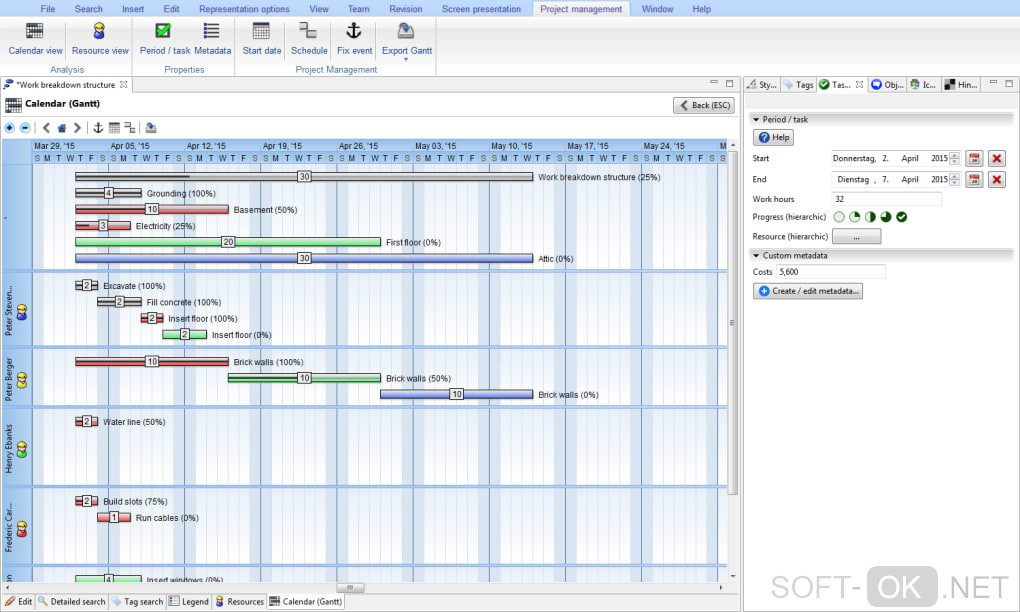Open the File menu
Viewport: 1020px width, 612px height.
pos(47,9)
